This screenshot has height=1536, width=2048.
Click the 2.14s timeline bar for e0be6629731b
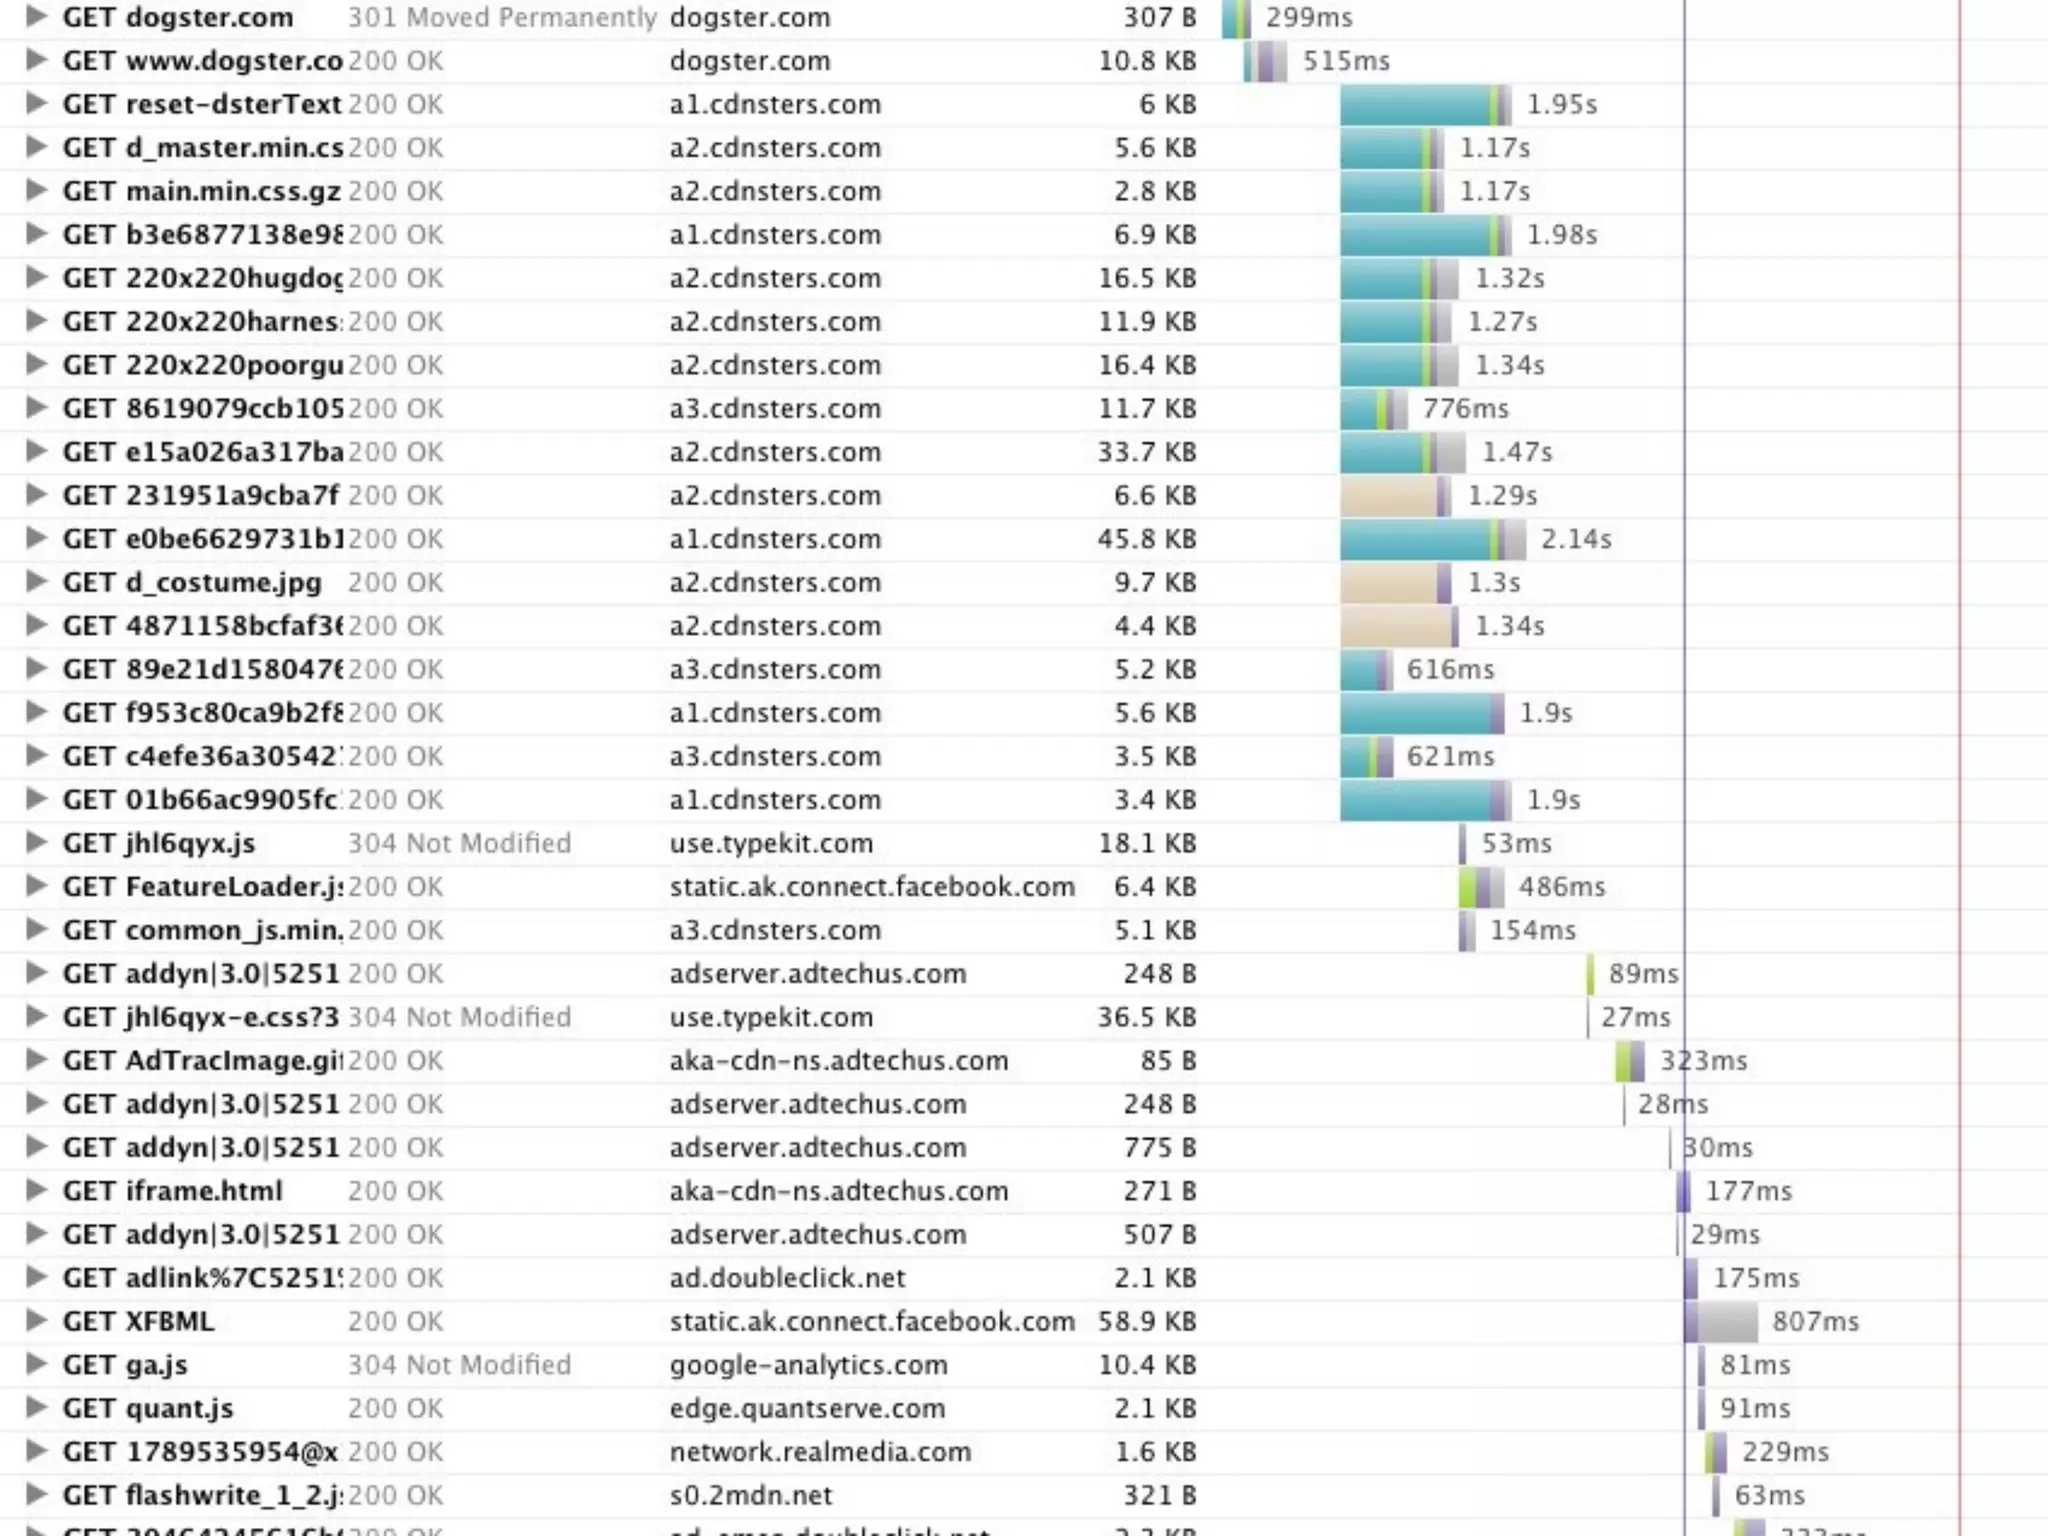[1432, 539]
